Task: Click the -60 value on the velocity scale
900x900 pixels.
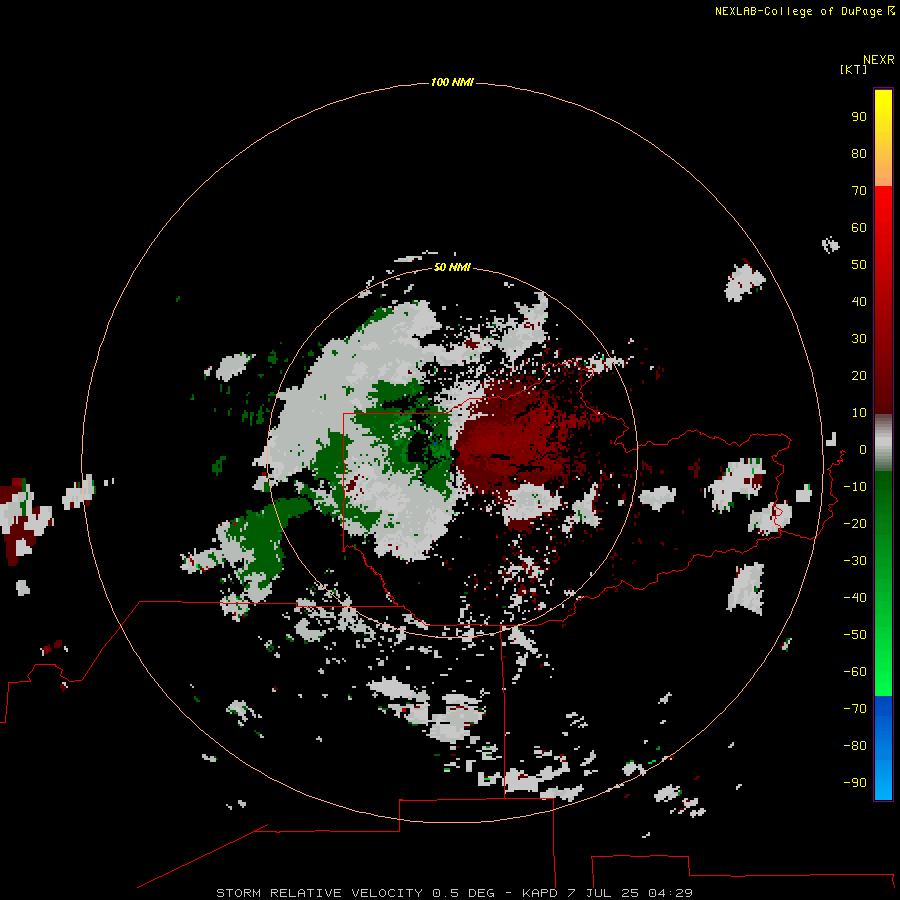Action: 855,672
